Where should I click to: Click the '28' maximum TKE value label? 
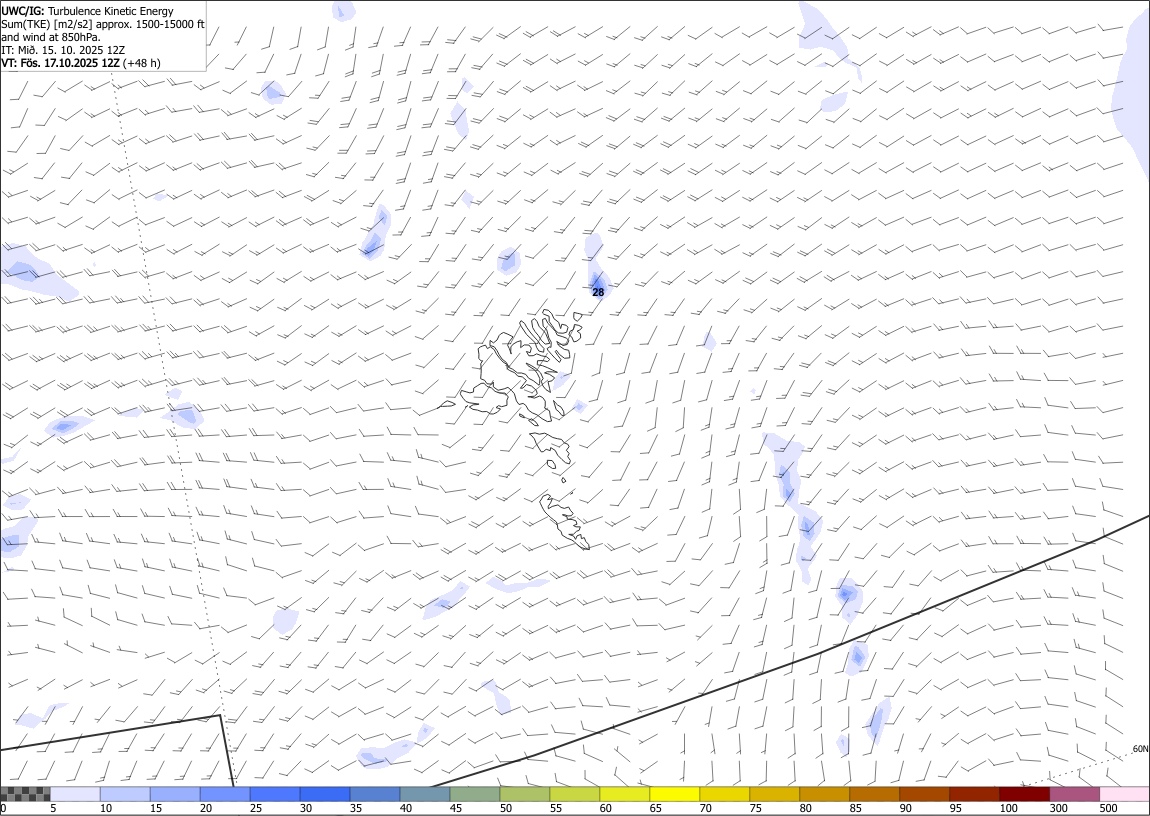click(598, 293)
